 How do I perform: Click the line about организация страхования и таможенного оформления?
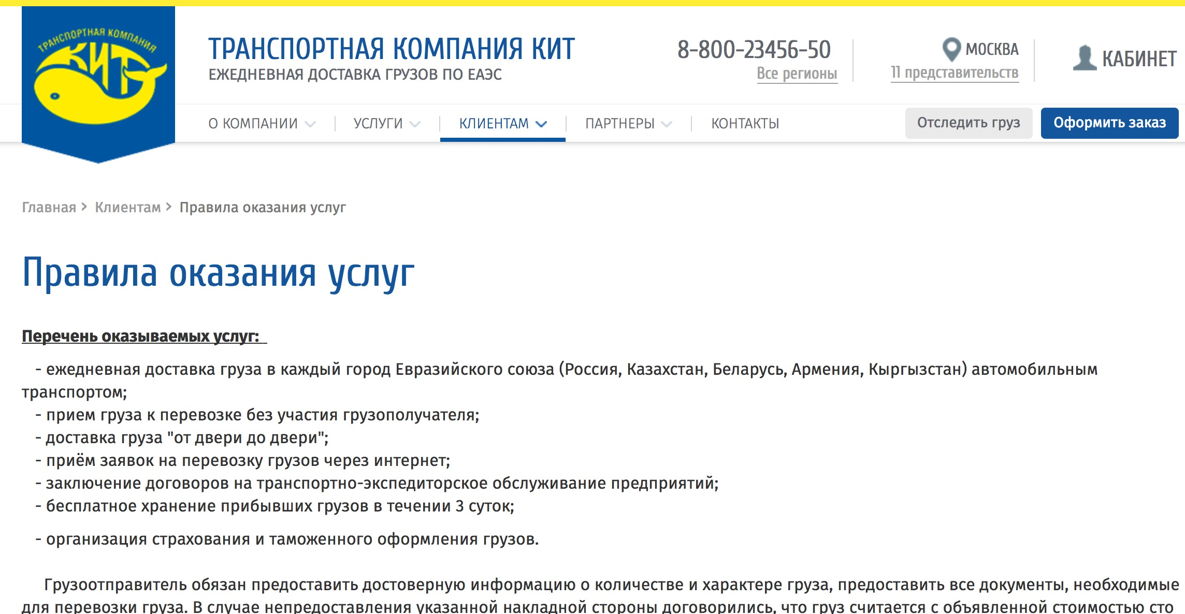287,541
